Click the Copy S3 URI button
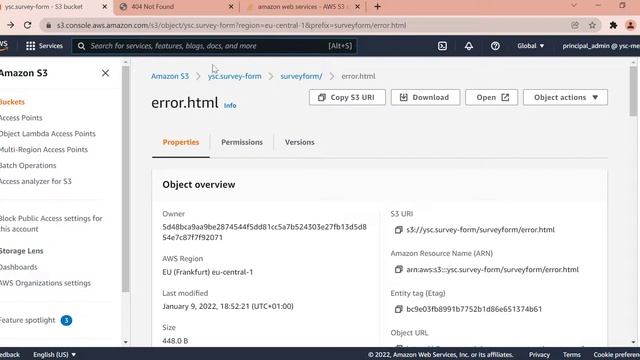 point(347,98)
